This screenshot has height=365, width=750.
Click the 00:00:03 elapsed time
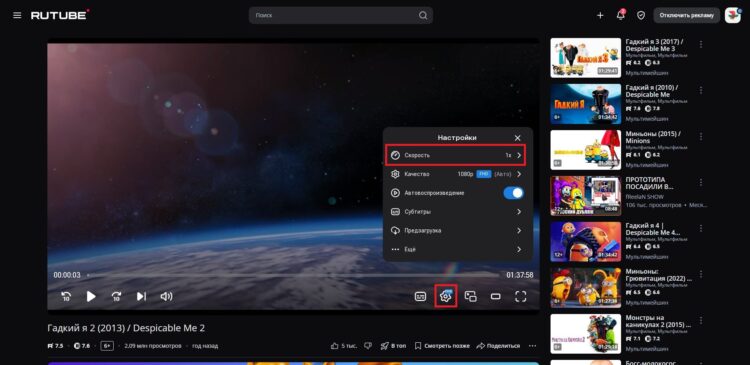click(x=67, y=275)
